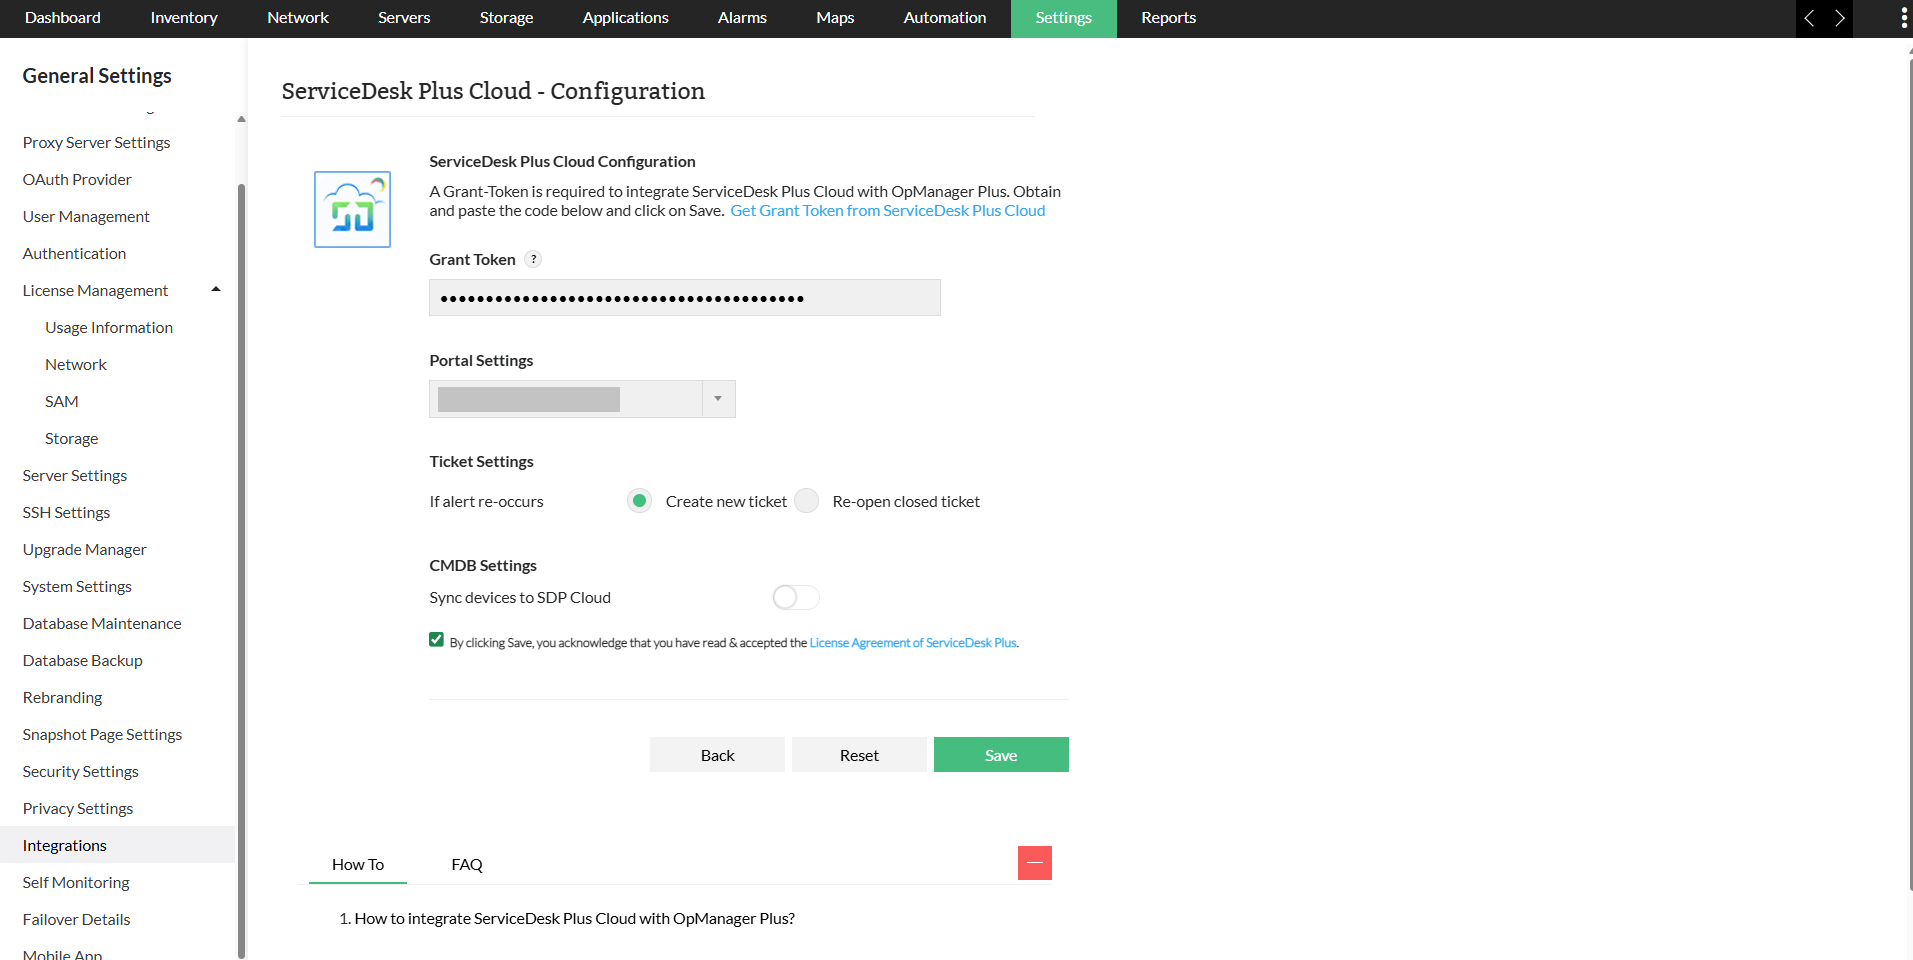Open the Alarms menu
This screenshot has height=960, width=1913.
click(742, 18)
